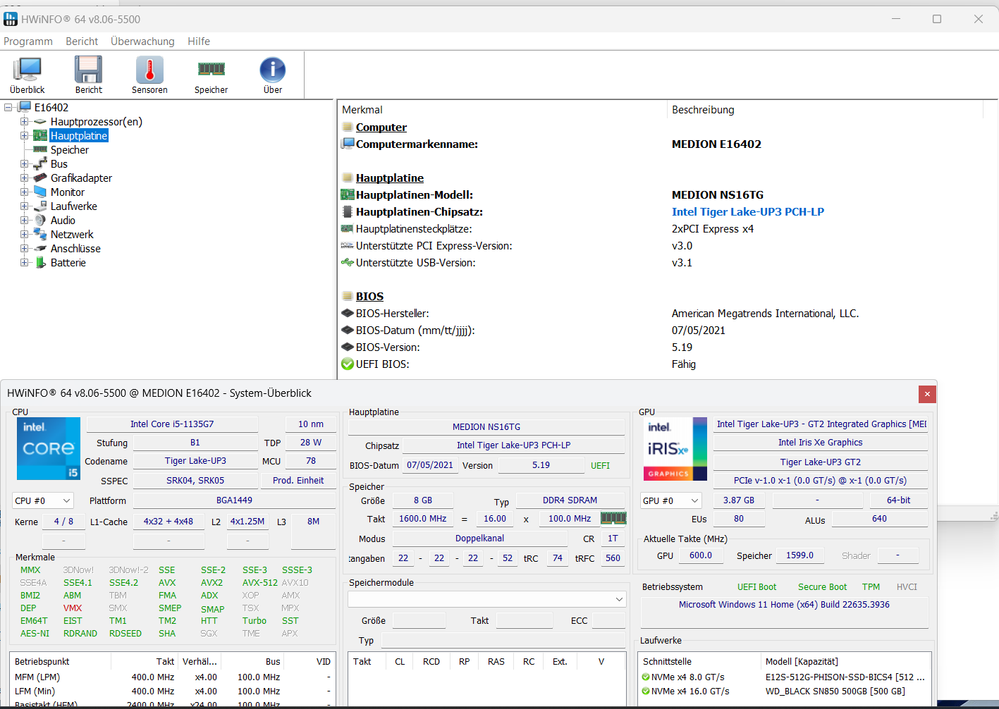This screenshot has width=999, height=709.
Task: Click the Speicher memory module icon
Action: coord(211,70)
